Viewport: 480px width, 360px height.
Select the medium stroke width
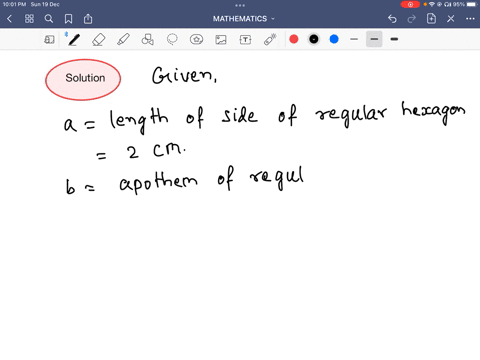point(374,39)
